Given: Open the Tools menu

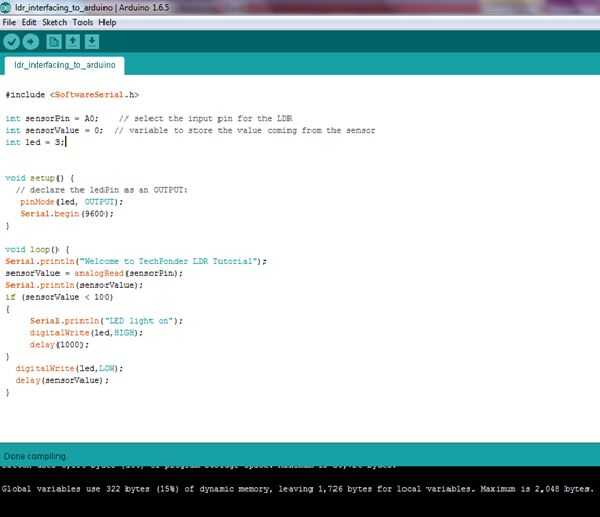Looking at the screenshot, I should pos(83,23).
